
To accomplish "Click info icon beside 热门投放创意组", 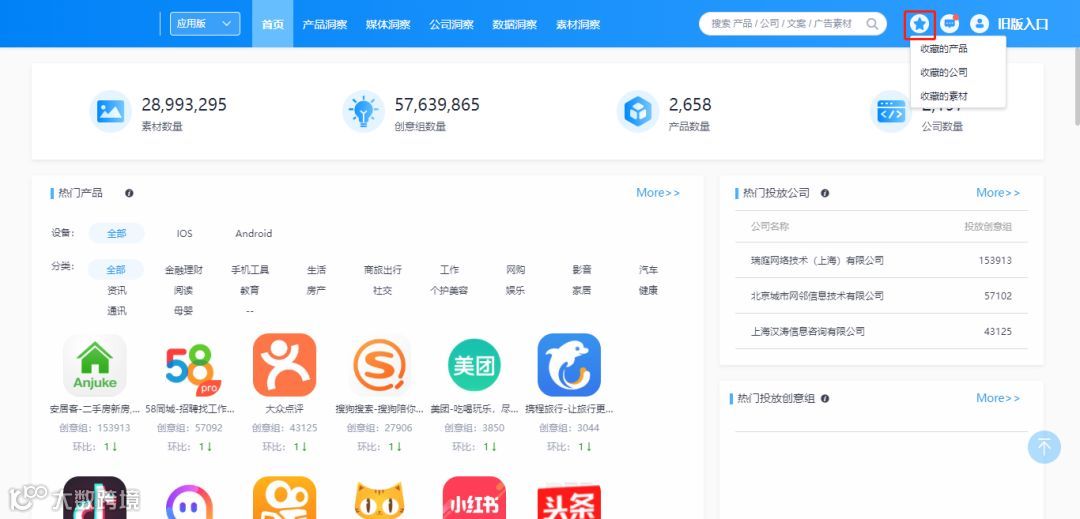I will click(824, 399).
